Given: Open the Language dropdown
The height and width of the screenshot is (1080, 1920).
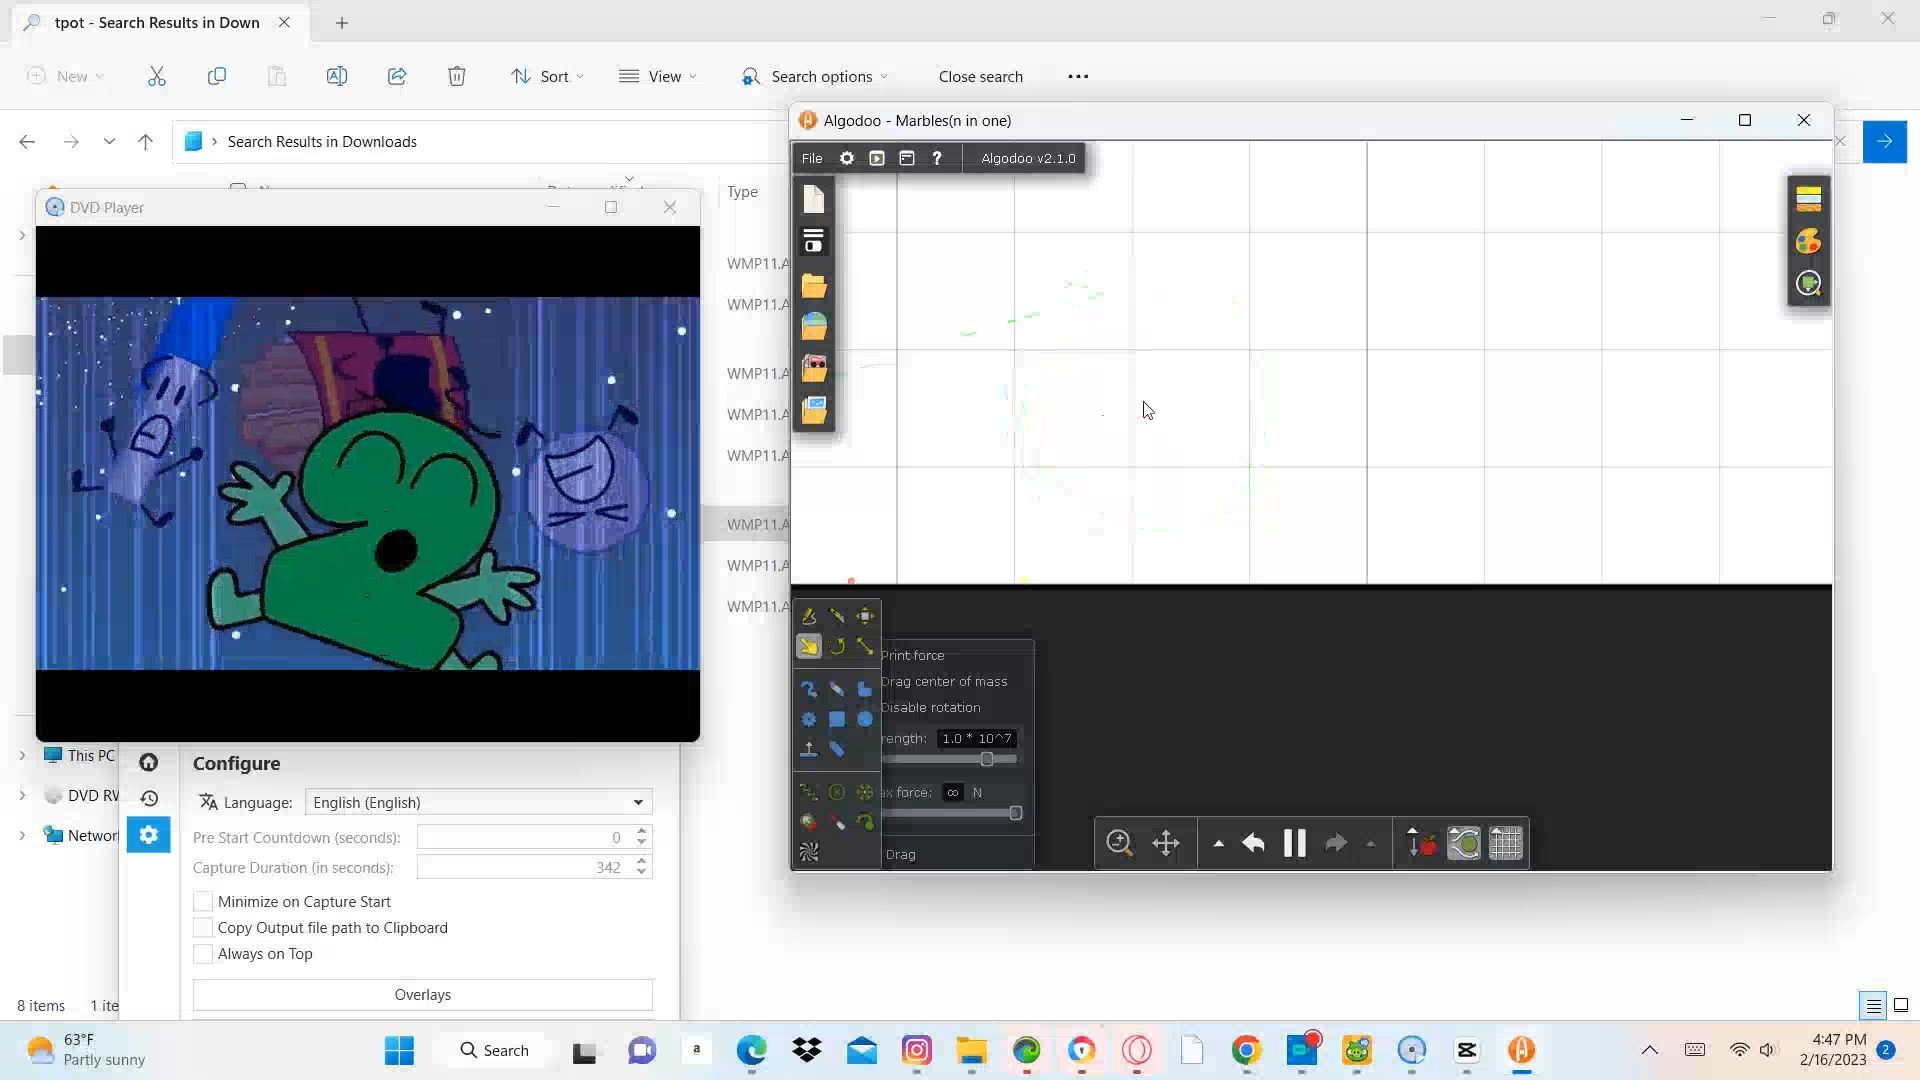Looking at the screenshot, I should coord(478,802).
